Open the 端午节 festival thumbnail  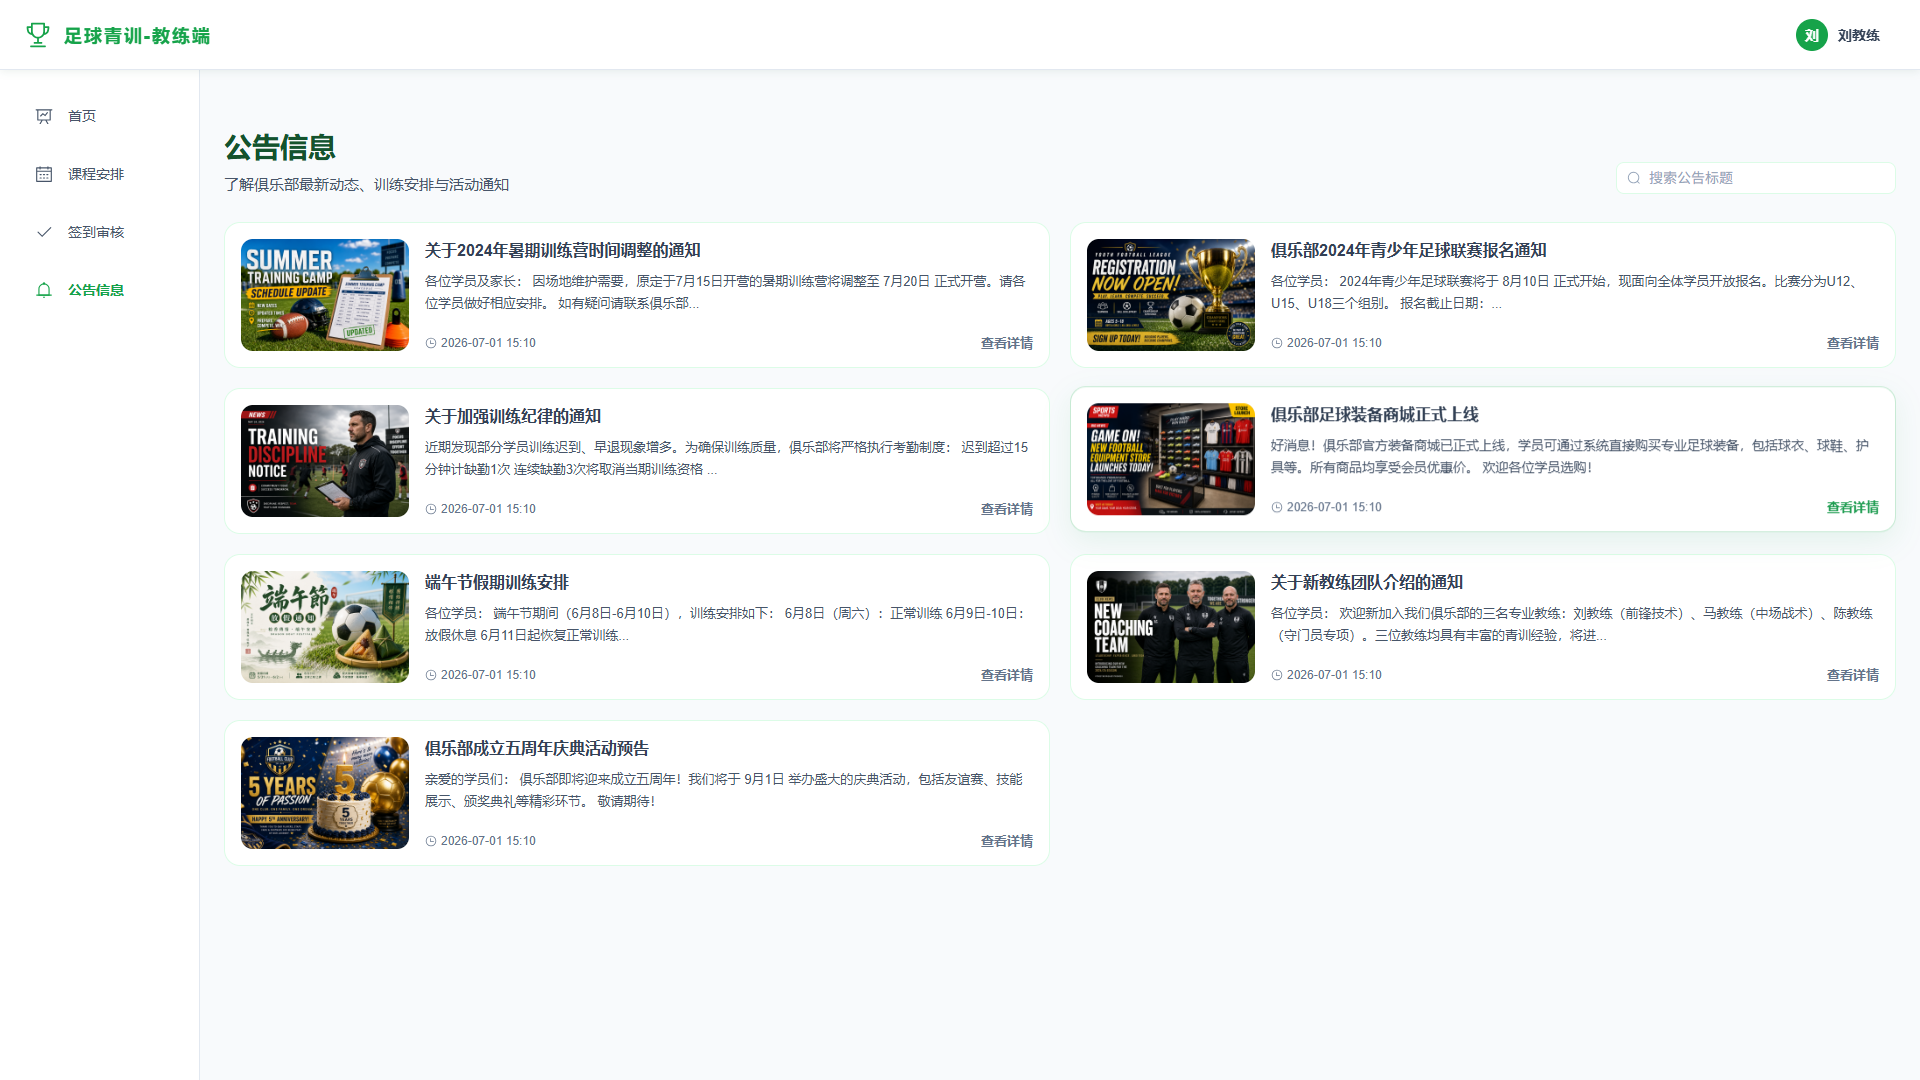coord(325,627)
